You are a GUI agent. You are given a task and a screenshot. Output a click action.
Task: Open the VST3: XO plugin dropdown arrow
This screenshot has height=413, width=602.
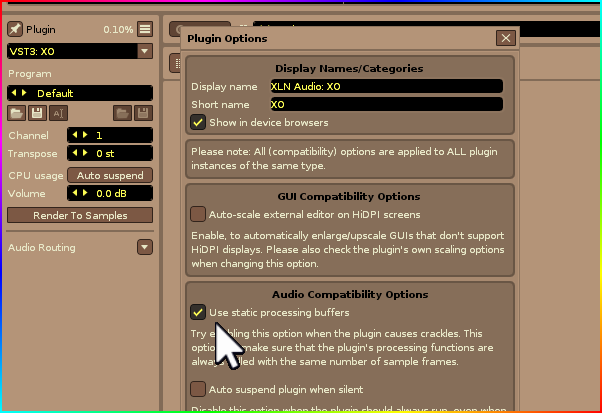[x=145, y=51]
